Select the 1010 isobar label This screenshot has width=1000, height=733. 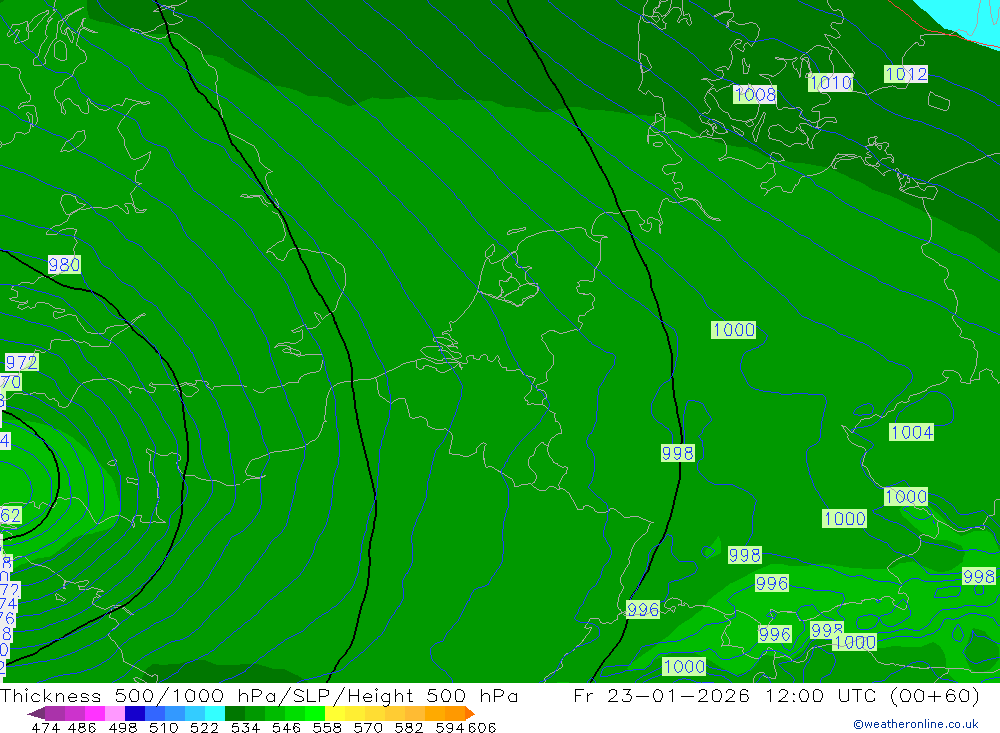click(830, 82)
